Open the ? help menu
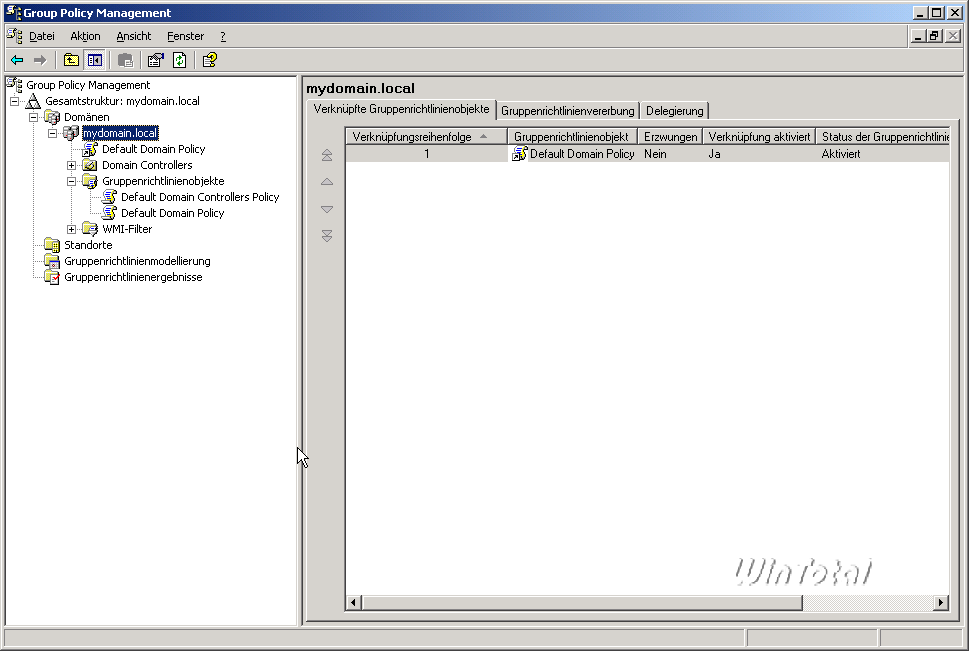The image size is (969, 651). click(223, 36)
